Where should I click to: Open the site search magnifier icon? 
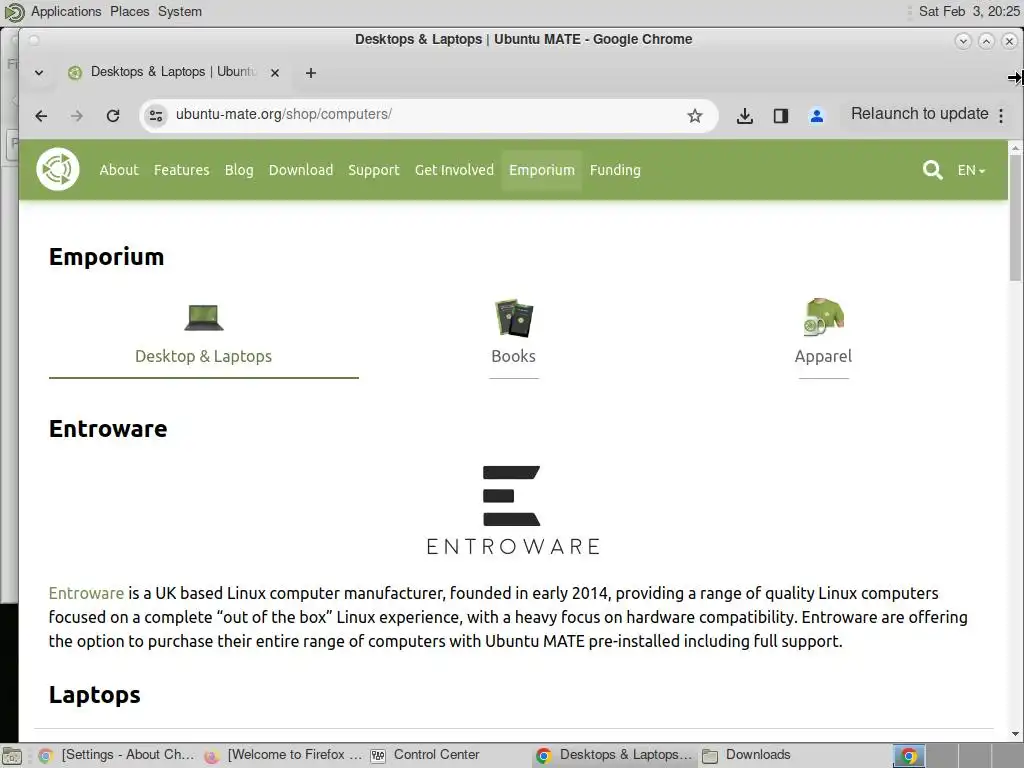pyautogui.click(x=932, y=170)
